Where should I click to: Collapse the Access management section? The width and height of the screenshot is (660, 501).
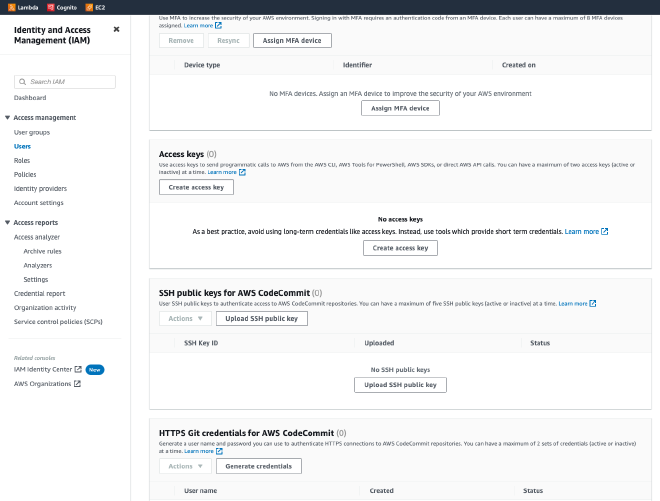(8, 118)
